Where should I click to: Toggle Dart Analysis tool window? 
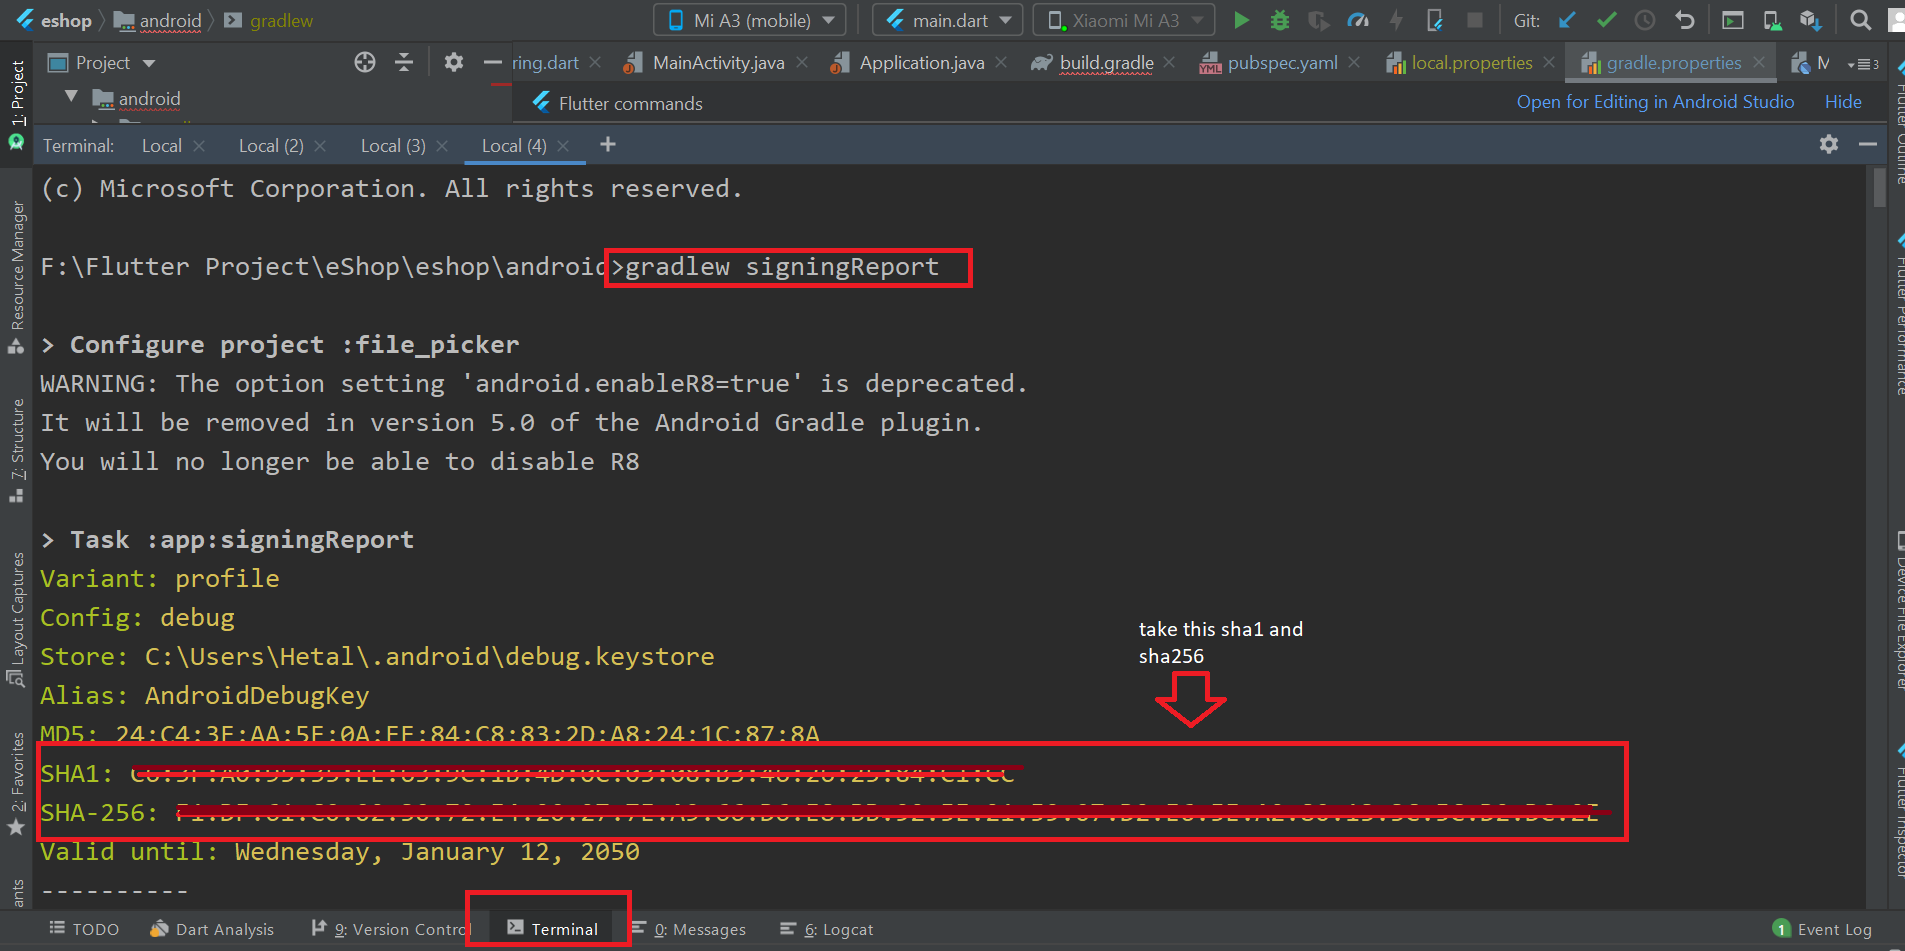pyautogui.click(x=212, y=929)
